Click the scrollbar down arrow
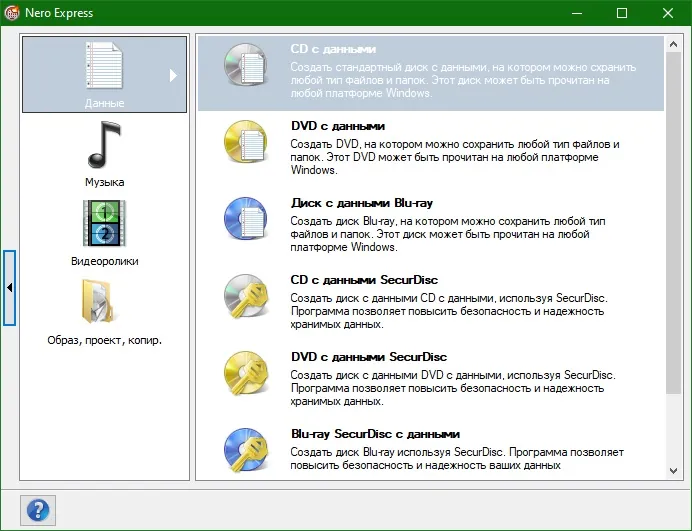This screenshot has width=692, height=531. pyautogui.click(x=673, y=471)
